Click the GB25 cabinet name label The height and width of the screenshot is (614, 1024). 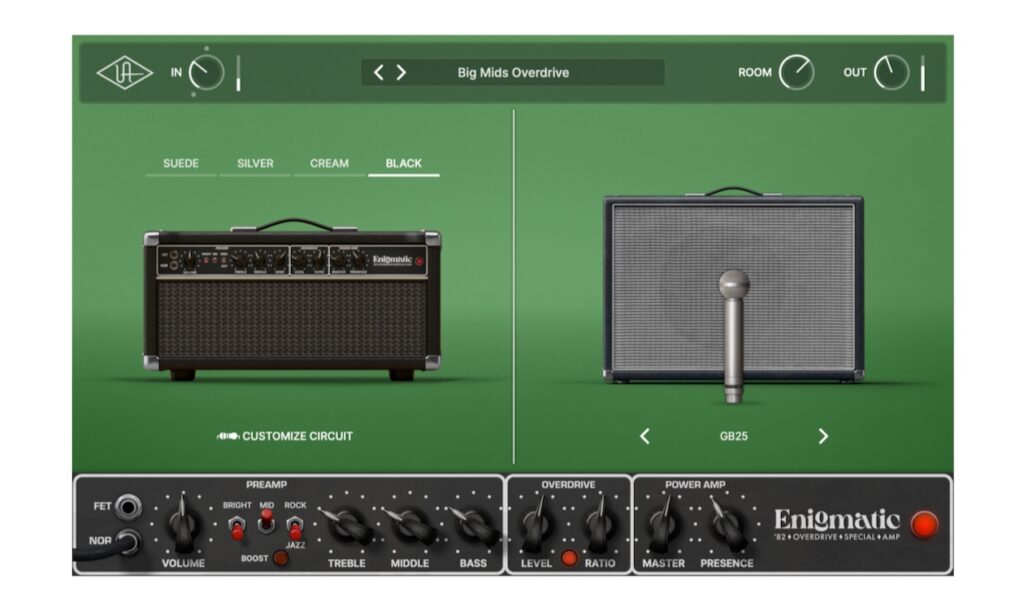[733, 436]
